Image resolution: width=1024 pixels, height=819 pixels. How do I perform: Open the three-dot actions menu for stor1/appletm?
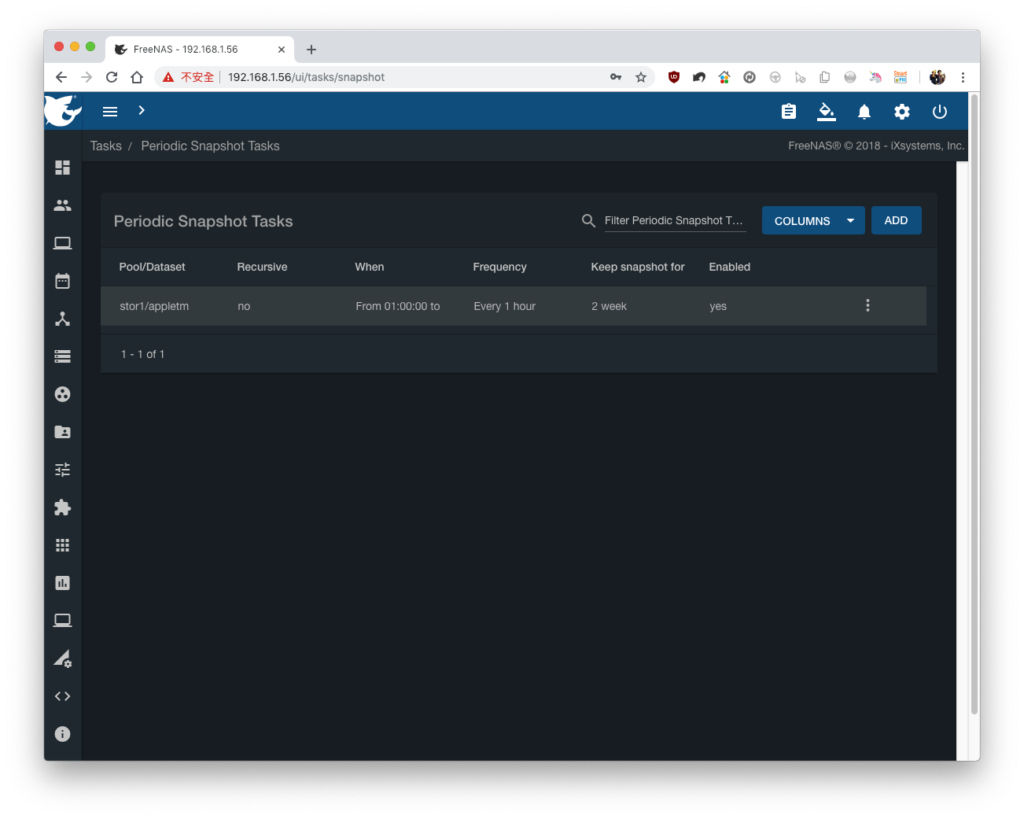(868, 306)
